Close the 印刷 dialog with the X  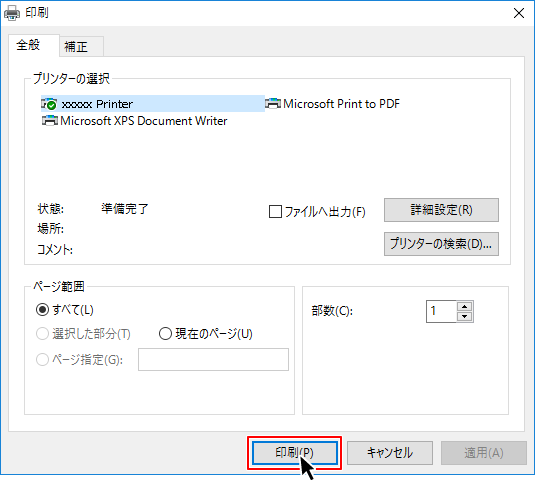(519, 13)
